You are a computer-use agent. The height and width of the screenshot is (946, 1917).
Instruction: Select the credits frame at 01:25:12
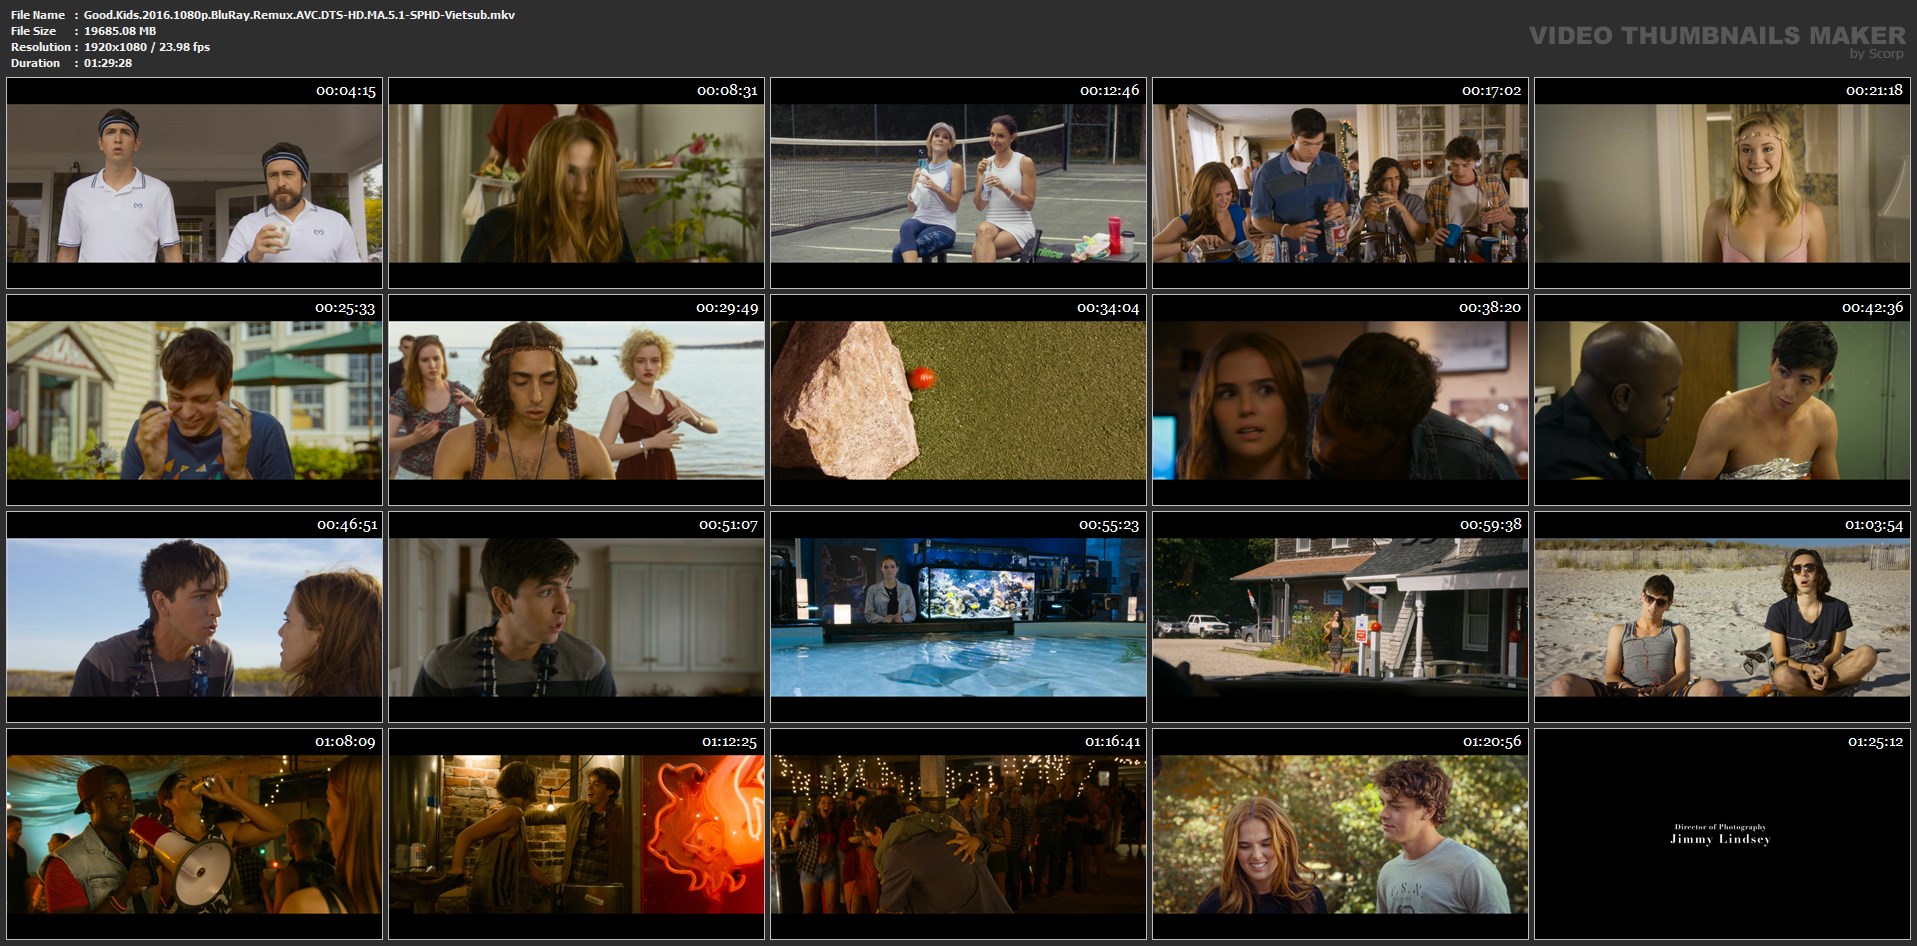[1722, 834]
